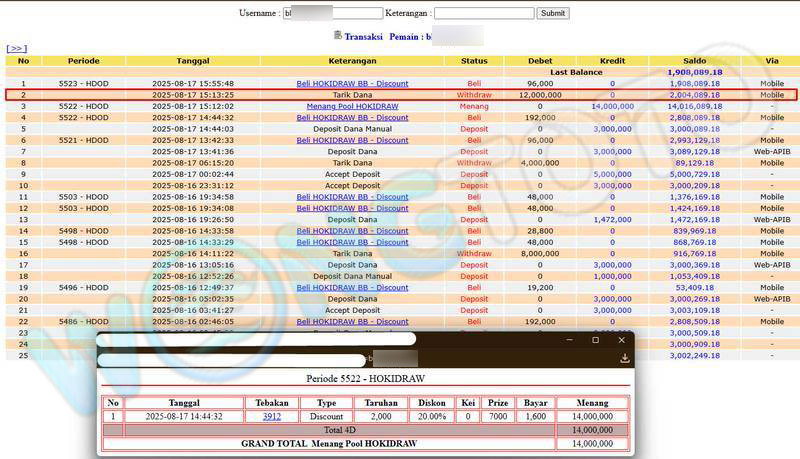This screenshot has width=800, height=459.
Task: Open Beli HOKIDRAW BB link at 14:44:32
Action: (352, 117)
